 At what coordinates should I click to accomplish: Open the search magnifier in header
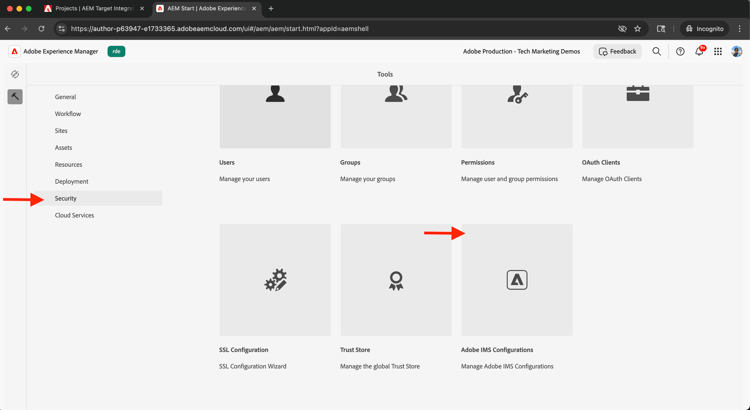(657, 51)
